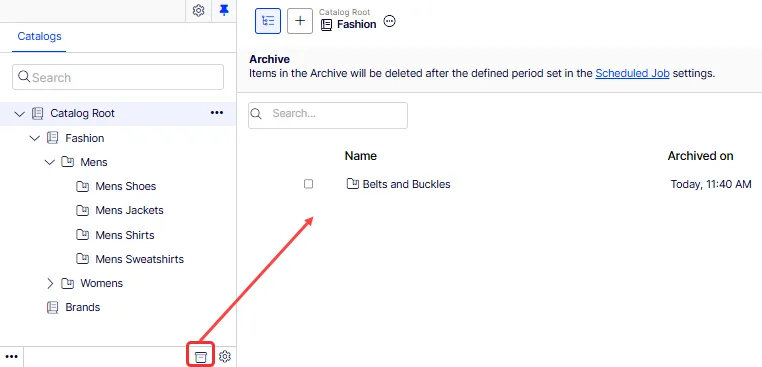Click the Belts and Buckles folder icon
This screenshot has height=367, width=762.
352,184
